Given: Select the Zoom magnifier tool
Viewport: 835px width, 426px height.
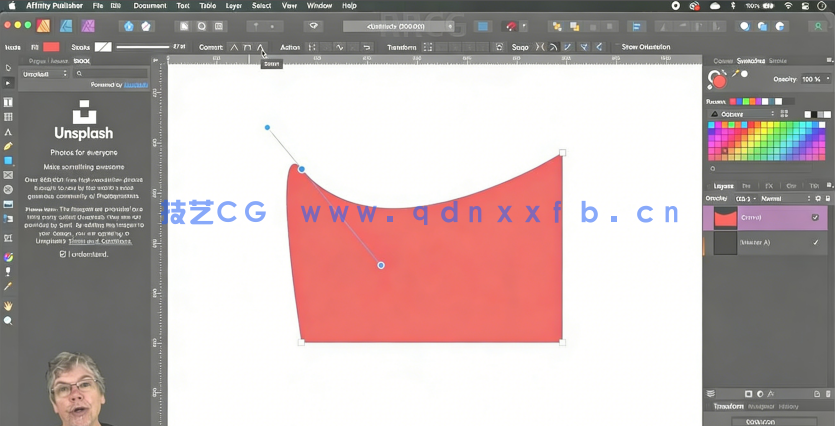Looking at the screenshot, I should [8, 321].
